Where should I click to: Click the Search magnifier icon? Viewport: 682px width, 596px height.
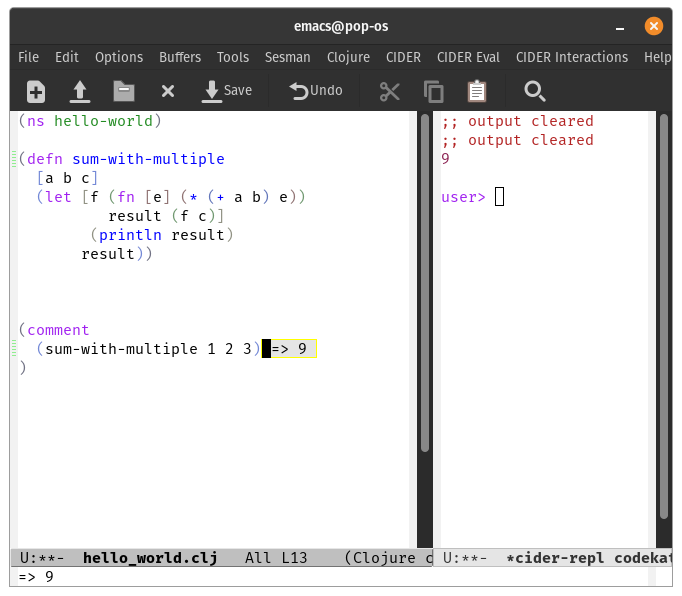(x=535, y=92)
